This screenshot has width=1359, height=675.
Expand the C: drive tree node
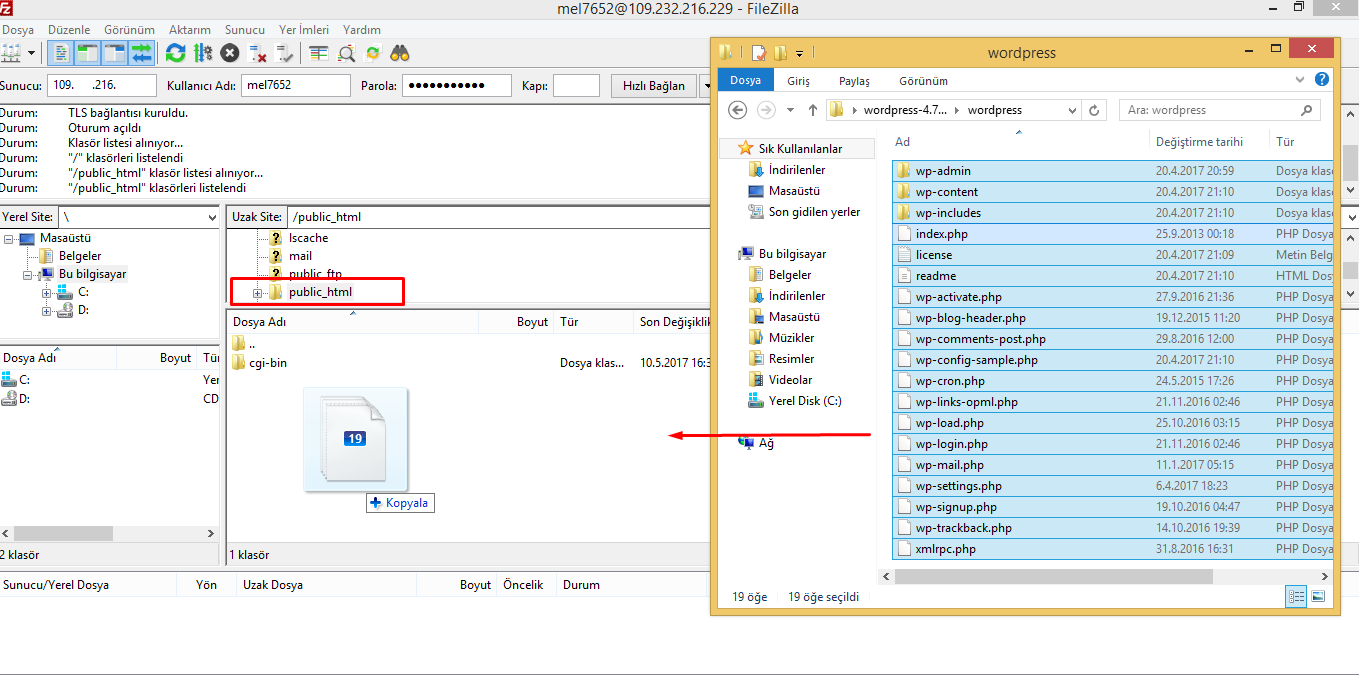click(x=46, y=292)
